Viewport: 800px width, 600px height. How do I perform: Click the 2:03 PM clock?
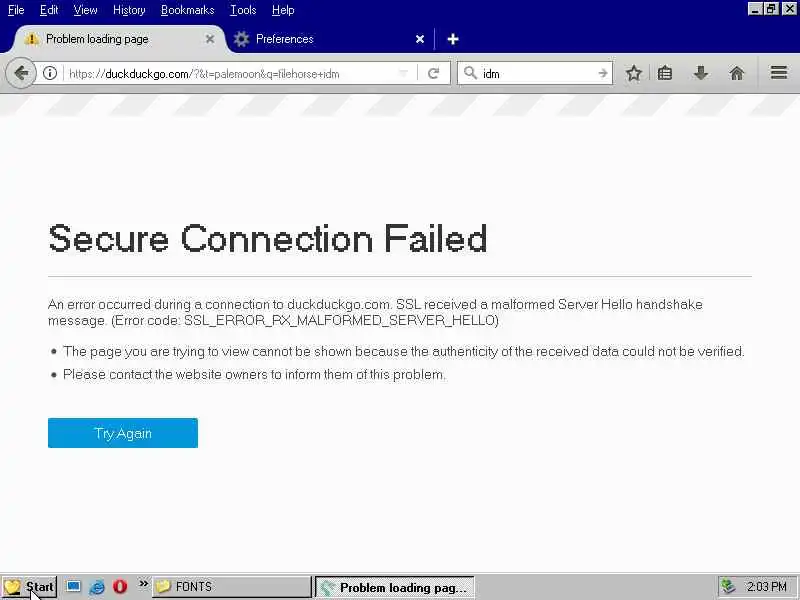point(766,586)
